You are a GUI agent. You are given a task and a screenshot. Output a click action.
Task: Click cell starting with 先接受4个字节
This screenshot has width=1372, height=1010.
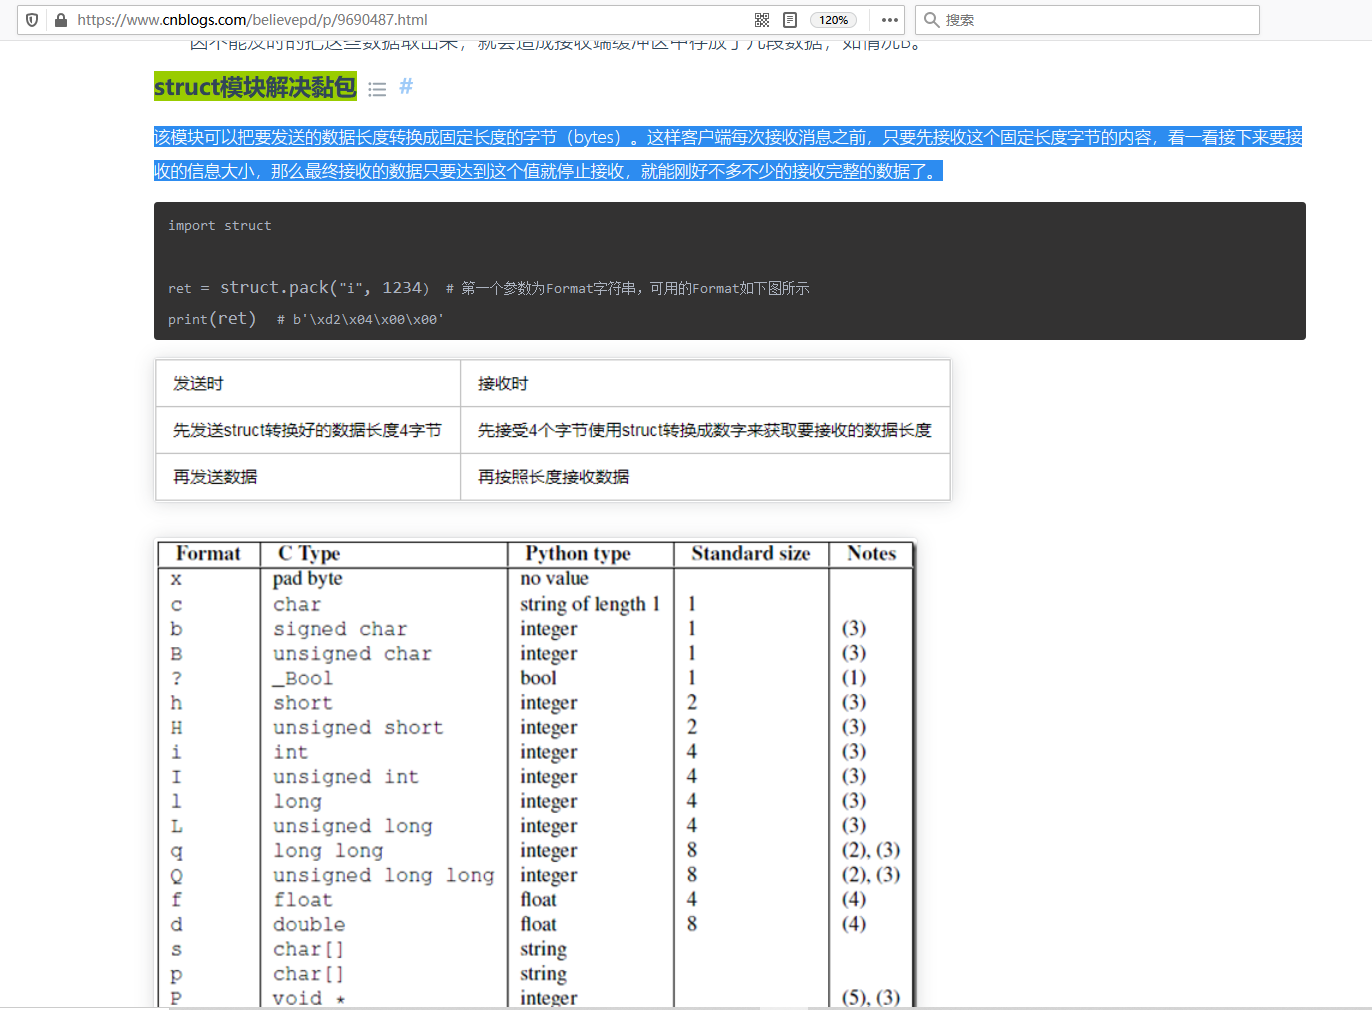[705, 430]
